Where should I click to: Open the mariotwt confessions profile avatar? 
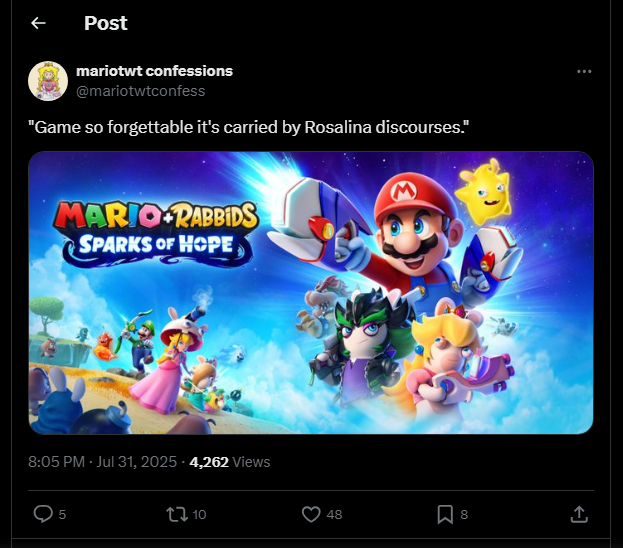(x=47, y=81)
